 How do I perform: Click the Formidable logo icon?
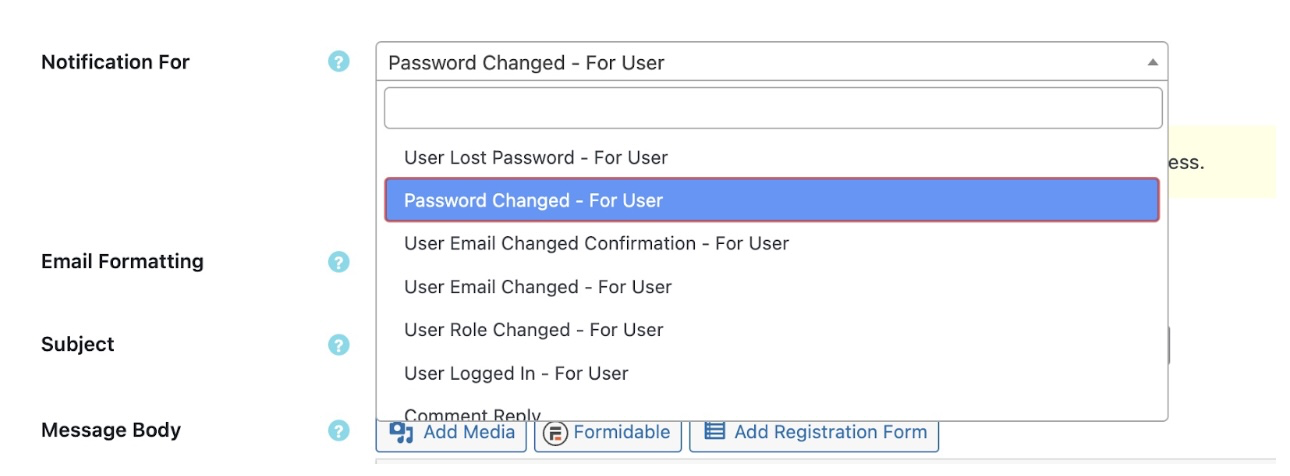click(557, 433)
